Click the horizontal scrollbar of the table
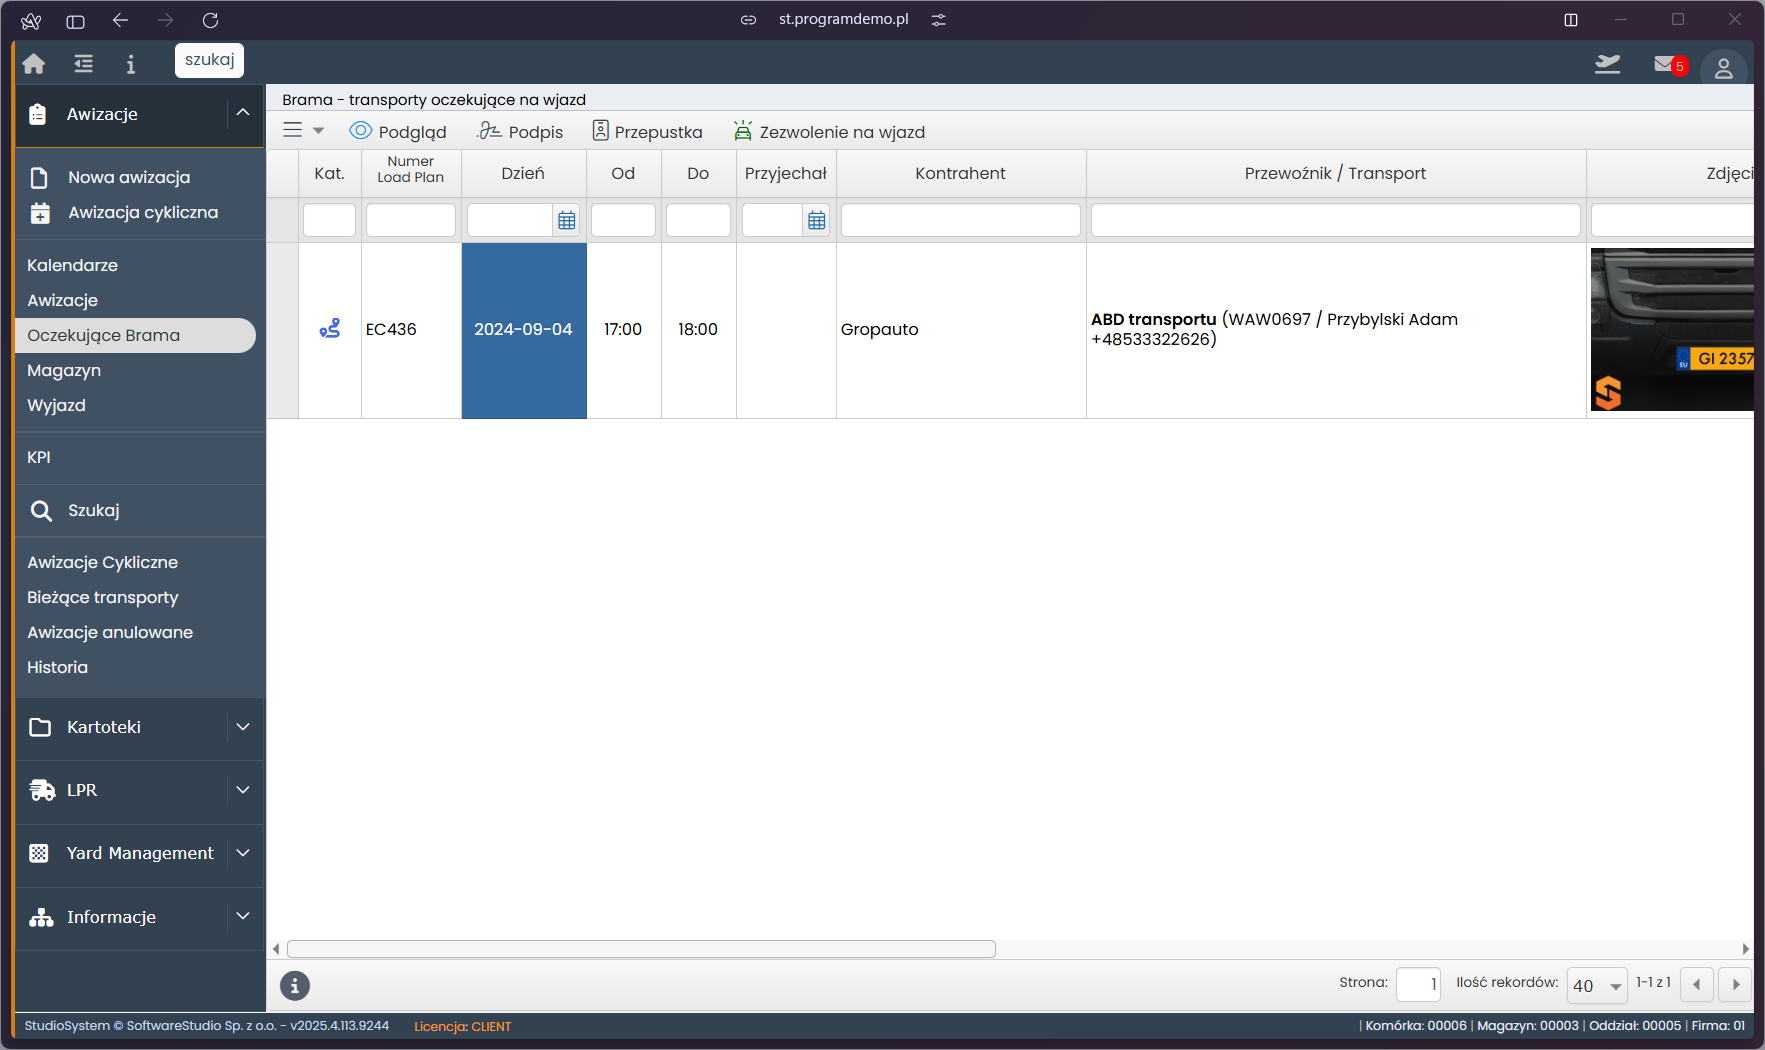The height and width of the screenshot is (1050, 1765). point(641,949)
